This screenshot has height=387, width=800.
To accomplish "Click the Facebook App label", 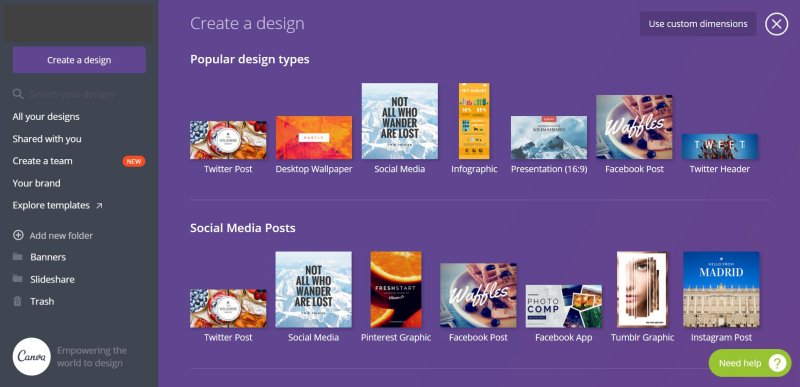I will click(564, 338).
